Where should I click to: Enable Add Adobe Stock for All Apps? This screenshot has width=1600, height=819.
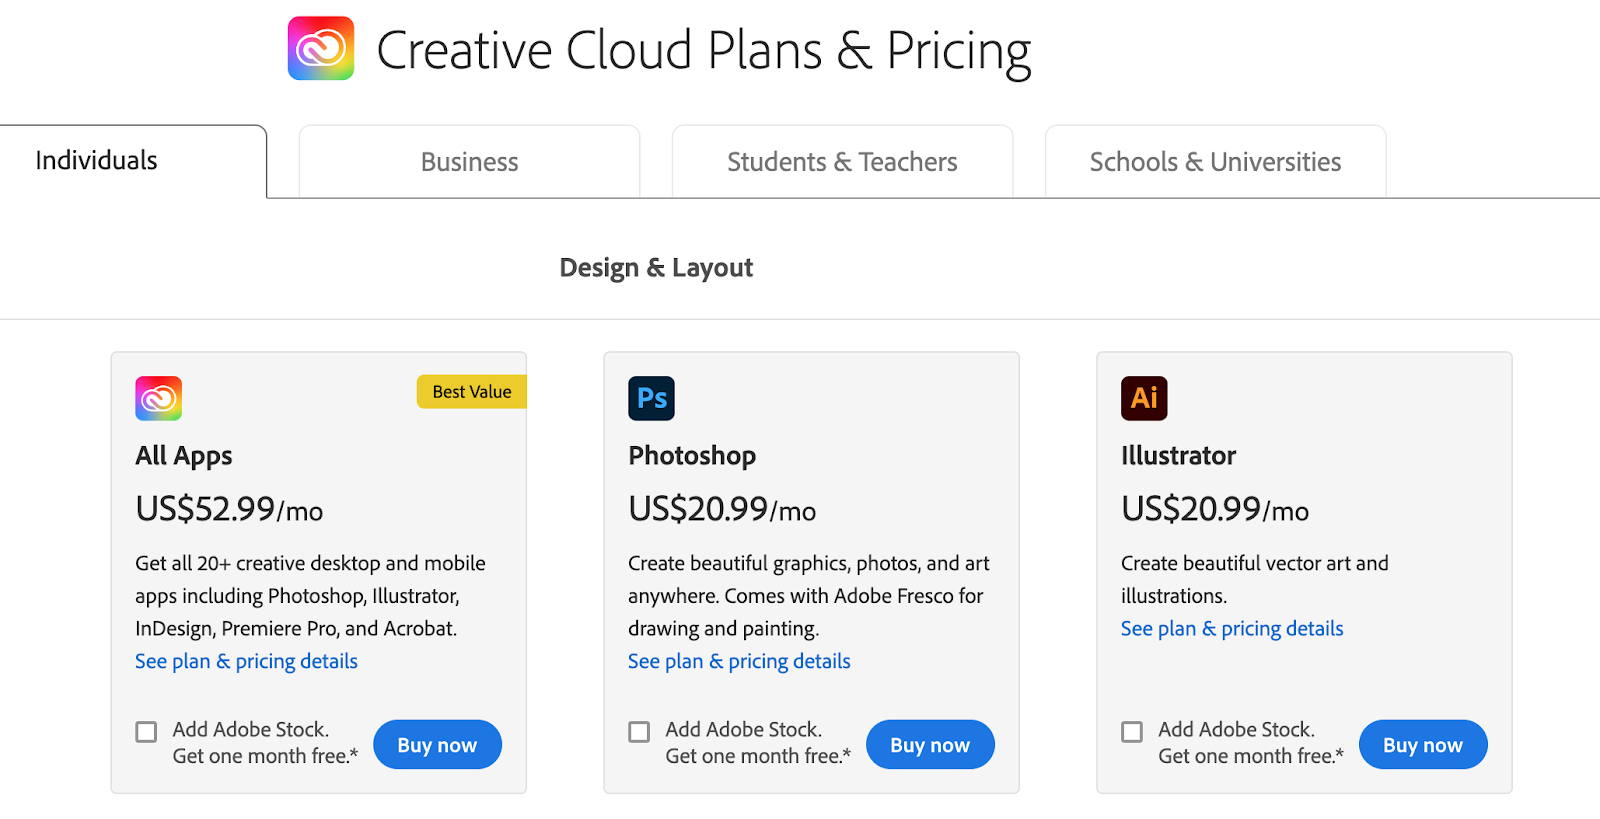[147, 732]
